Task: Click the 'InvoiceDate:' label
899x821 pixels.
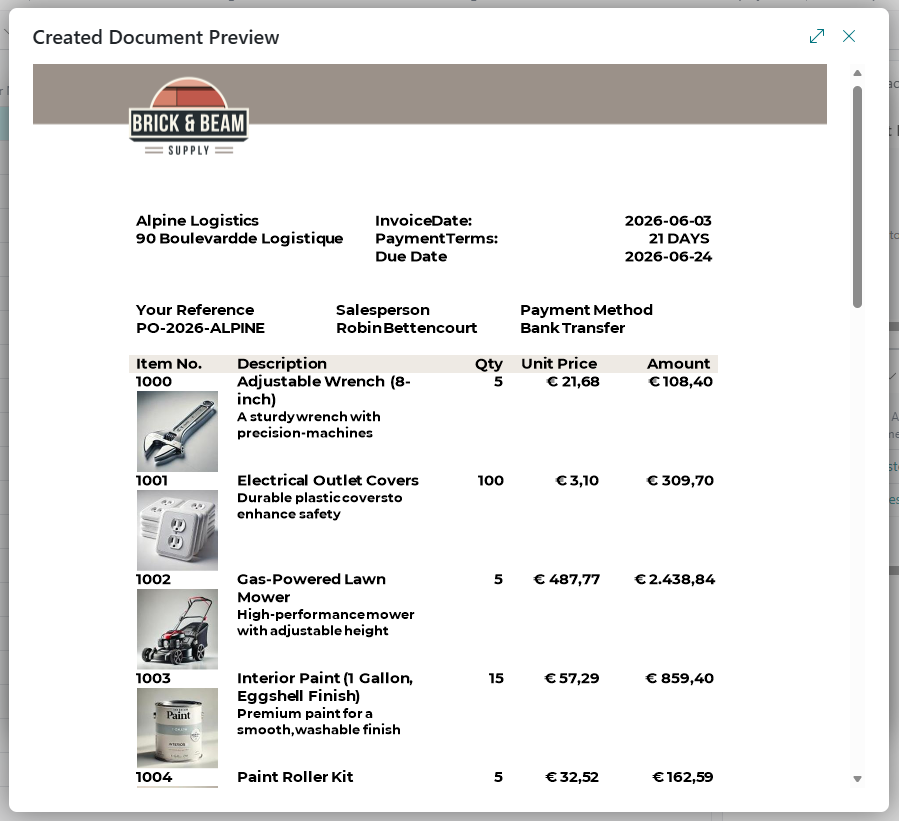Action: [x=423, y=221]
